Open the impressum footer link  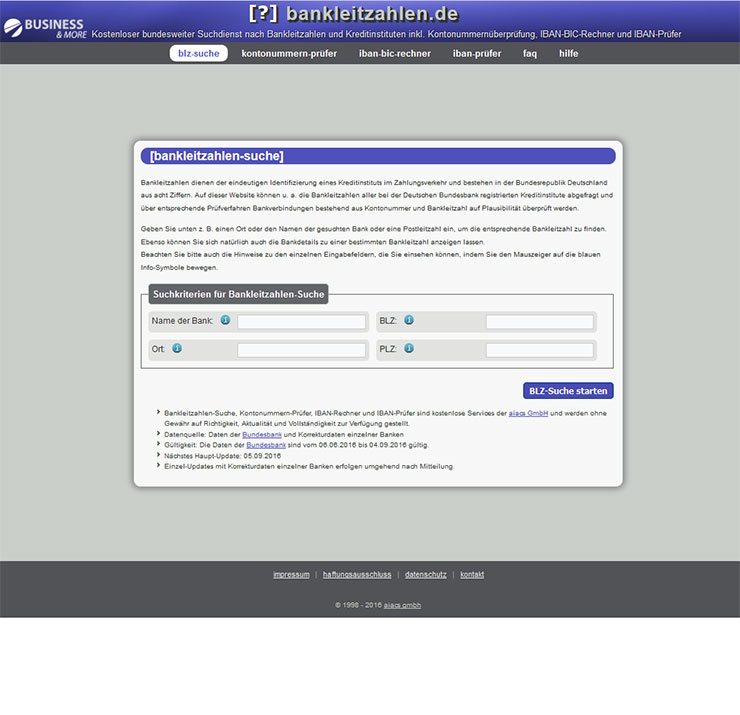point(291,574)
